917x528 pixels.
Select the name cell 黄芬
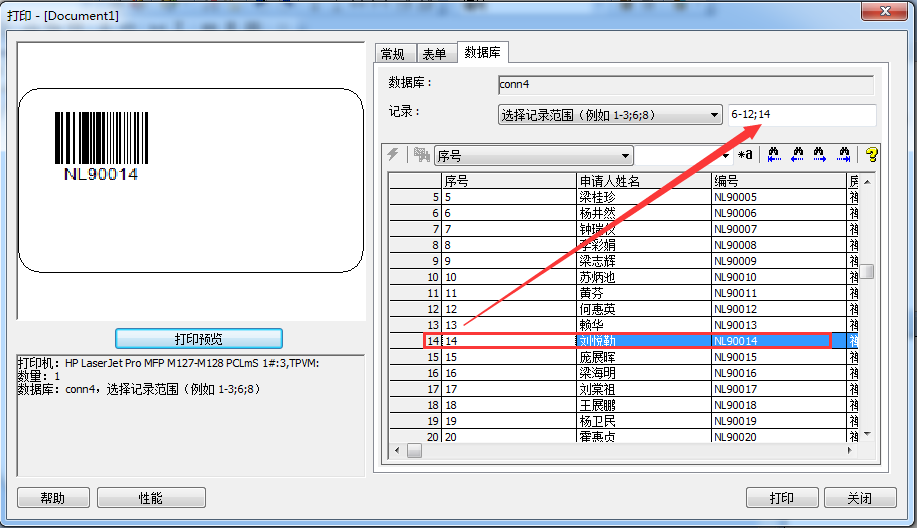(643, 293)
